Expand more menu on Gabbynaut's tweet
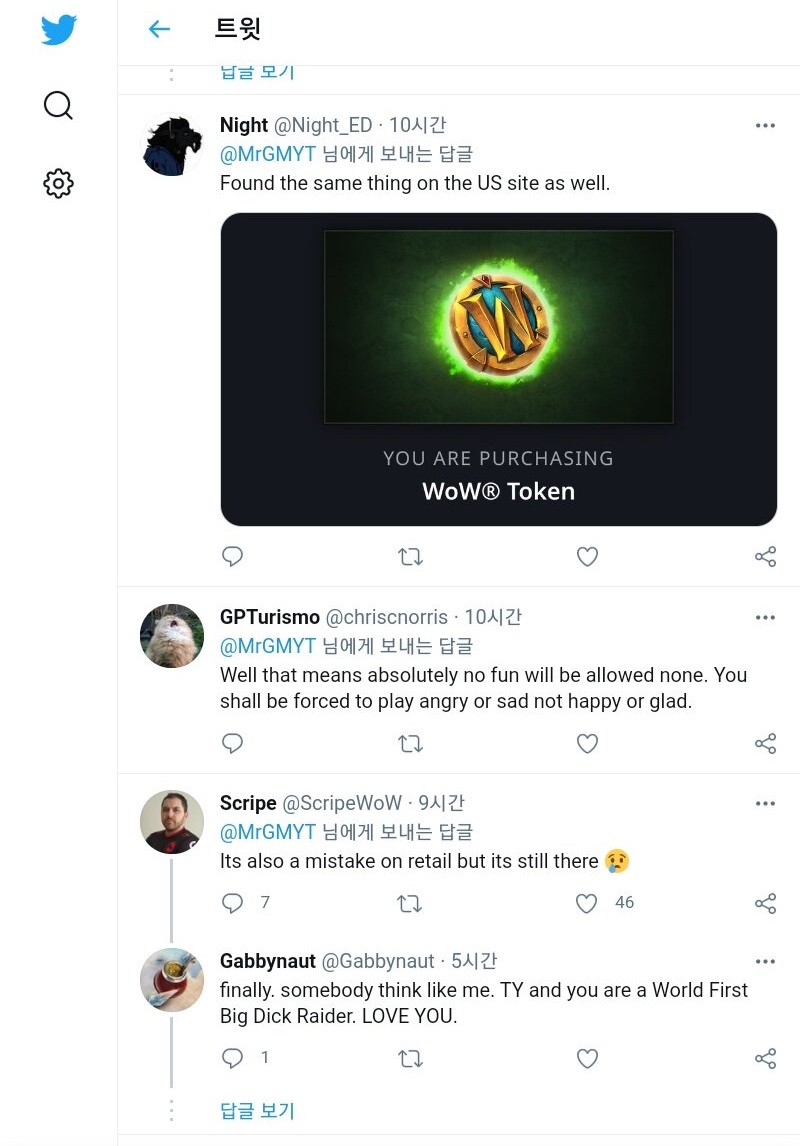The height and width of the screenshot is (1146, 800). point(765,962)
